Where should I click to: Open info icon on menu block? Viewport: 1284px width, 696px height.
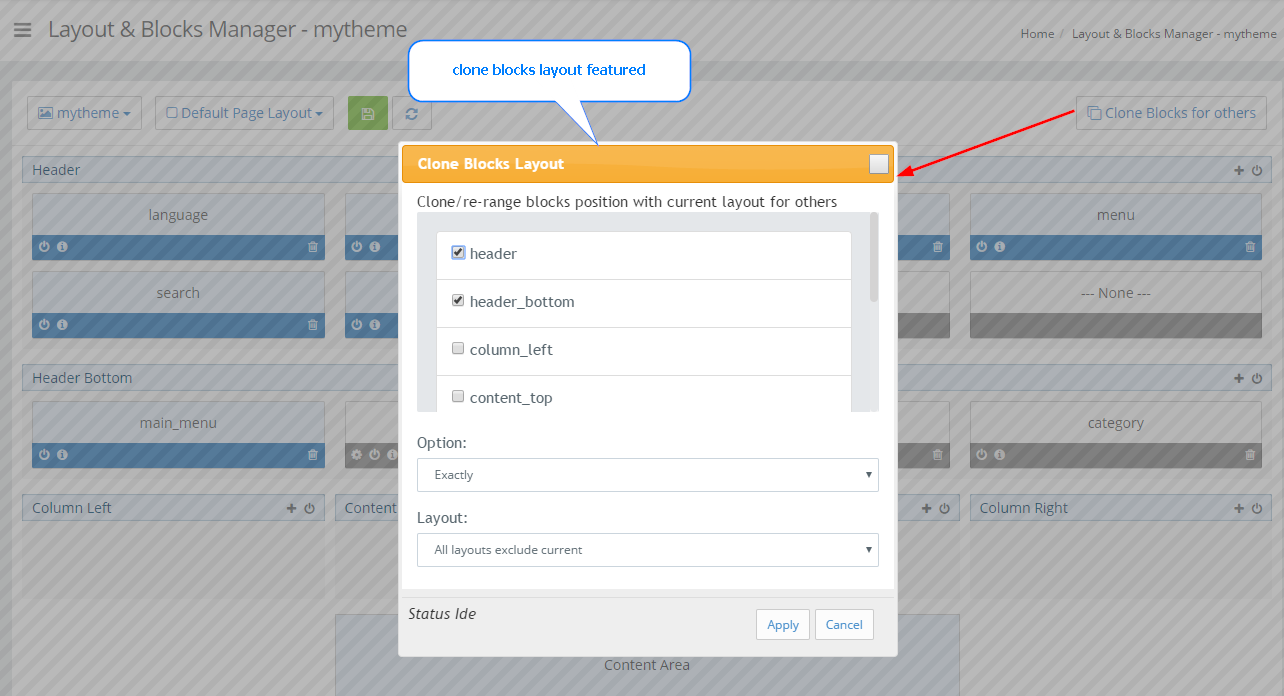coord(1000,246)
